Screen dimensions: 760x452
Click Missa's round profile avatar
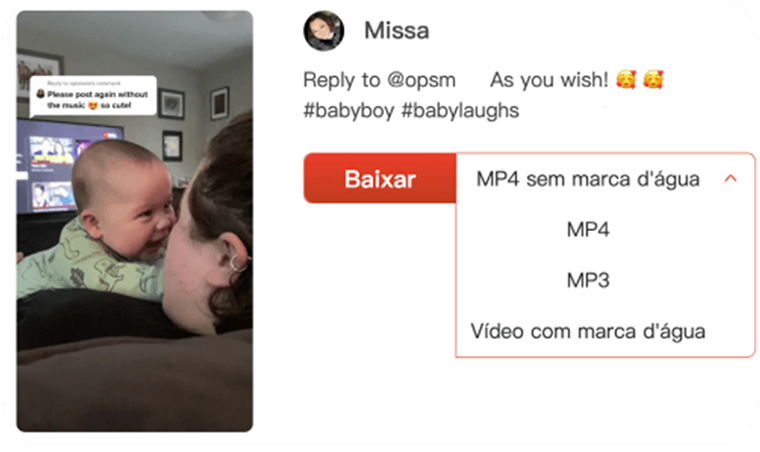[324, 31]
